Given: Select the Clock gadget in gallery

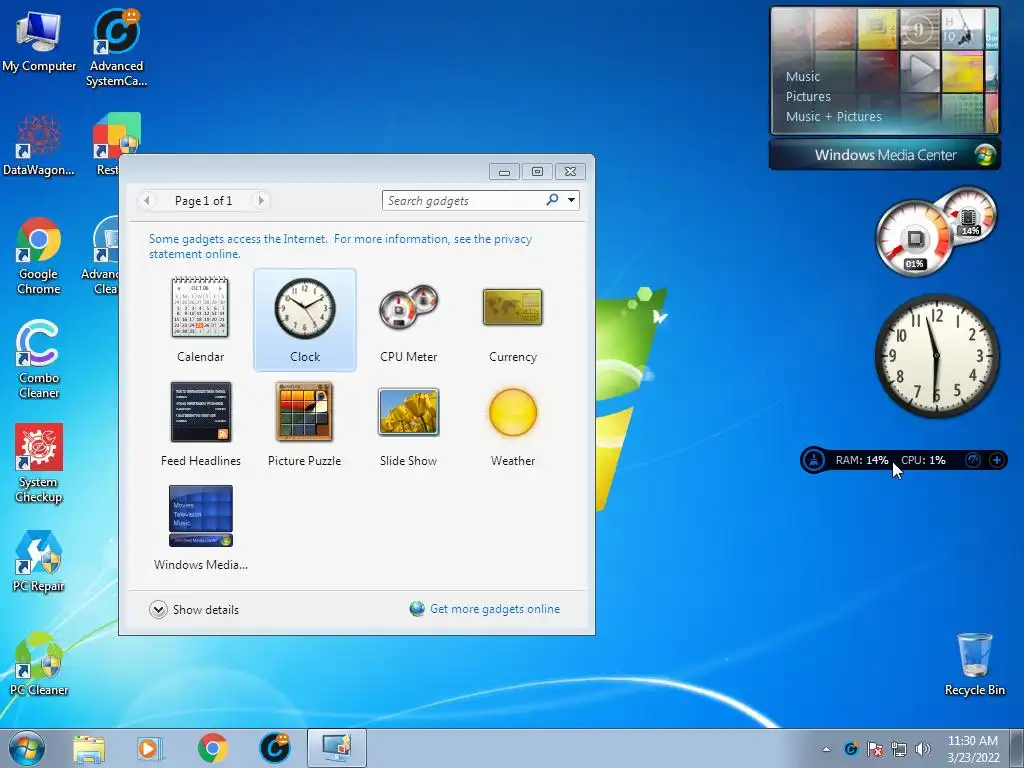Looking at the screenshot, I should (x=304, y=319).
